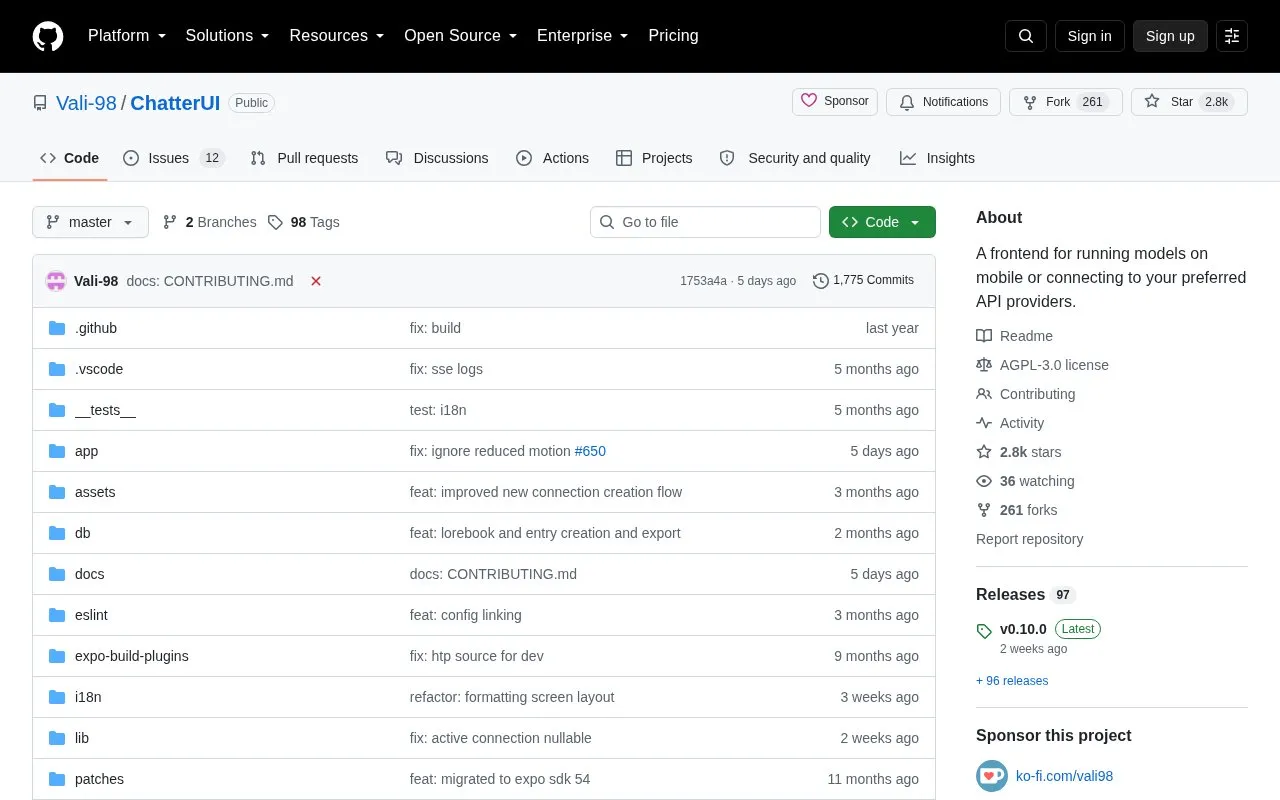Click folder icon beside expo-build-plugins
Image resolution: width=1280 pixels, height=800 pixels.
[57, 656]
